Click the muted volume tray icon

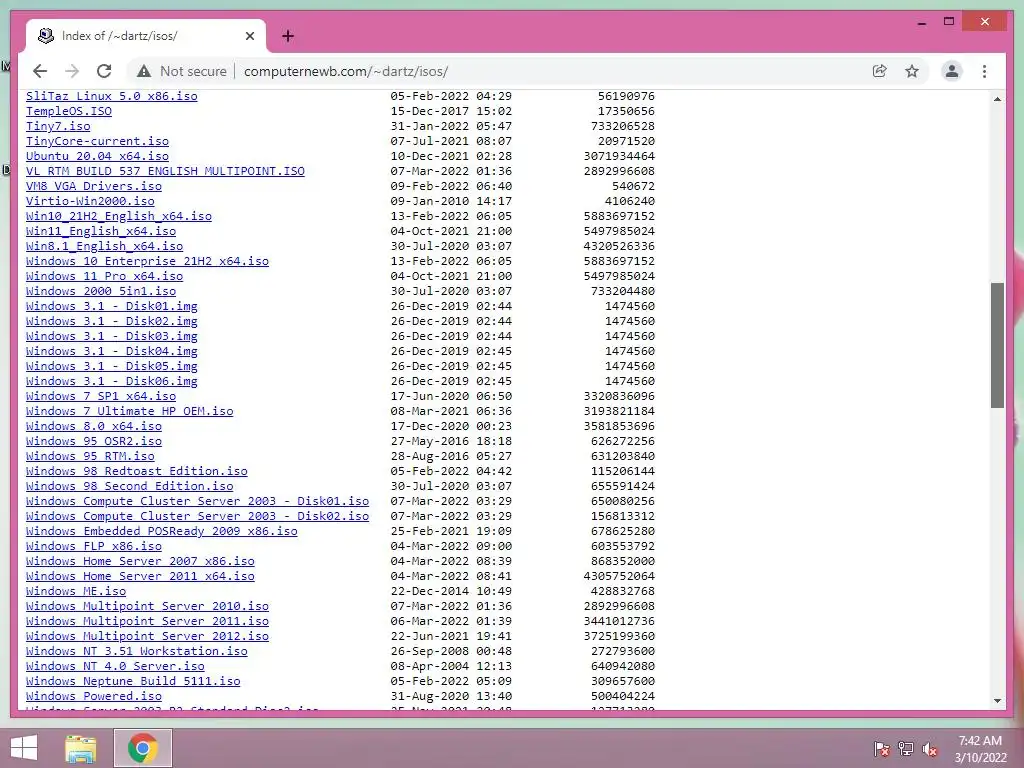[930, 749]
